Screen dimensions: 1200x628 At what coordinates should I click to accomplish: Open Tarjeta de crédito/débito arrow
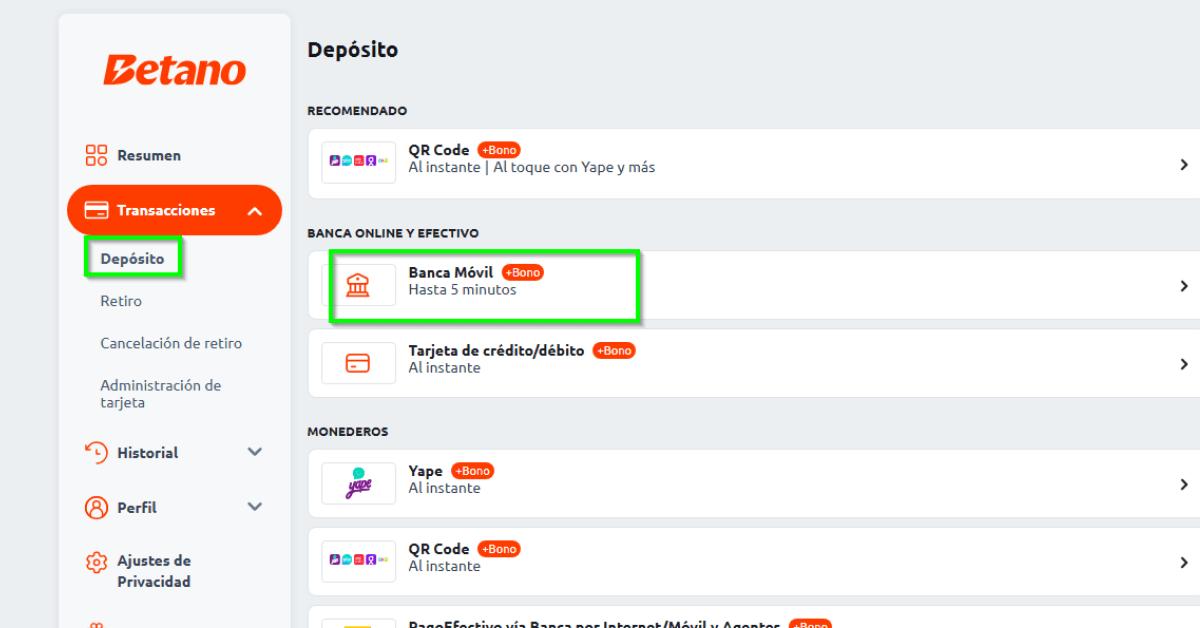click(1183, 364)
